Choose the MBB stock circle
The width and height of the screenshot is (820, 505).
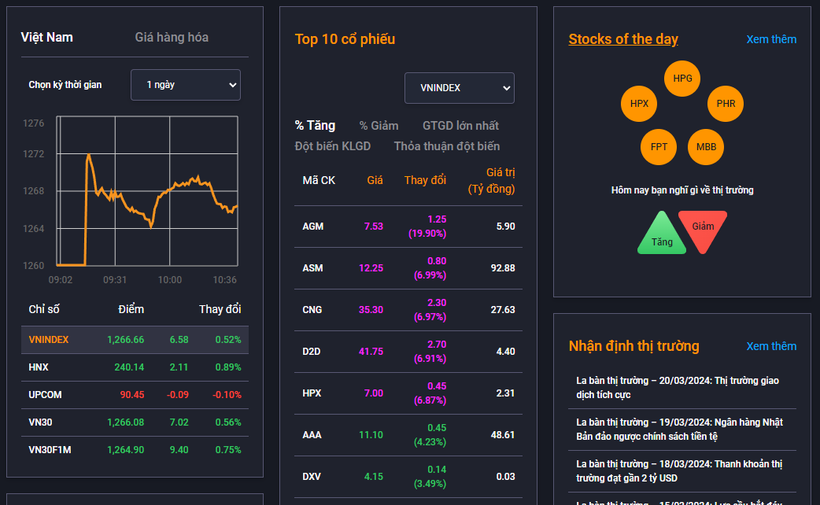click(x=705, y=147)
